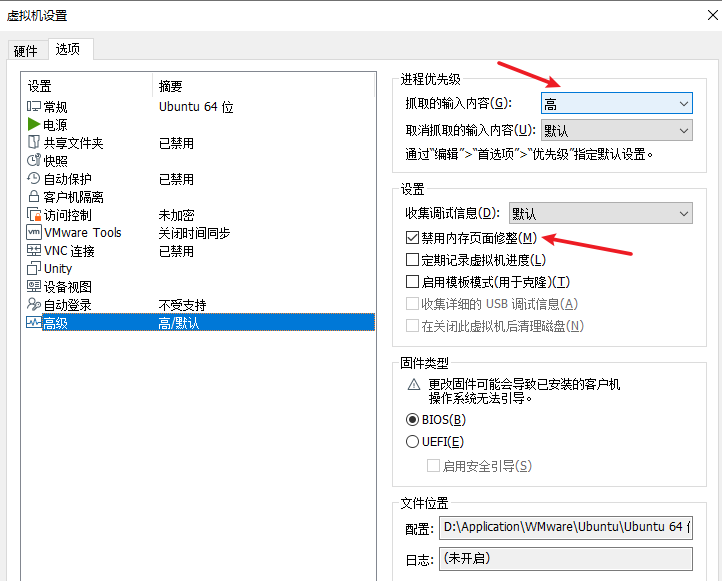Select the 客户机隔离 row

click(x=200, y=197)
